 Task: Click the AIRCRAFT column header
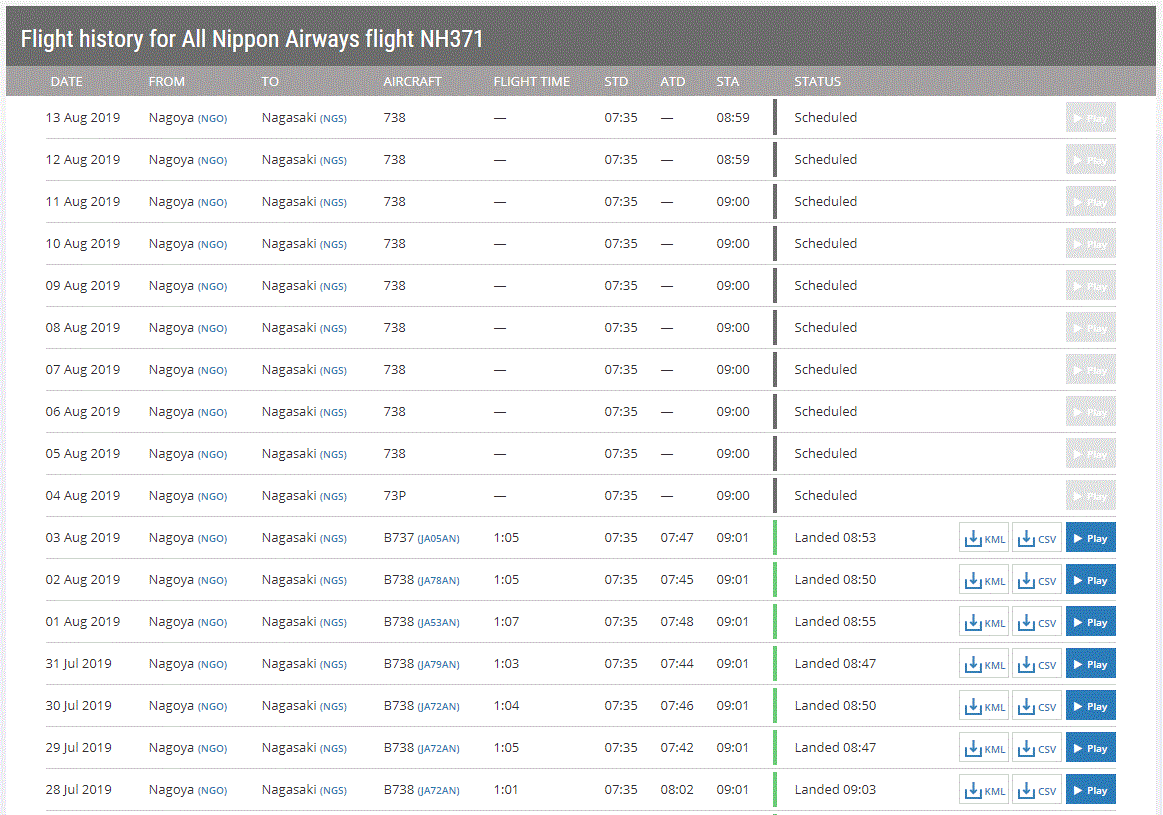pos(412,82)
